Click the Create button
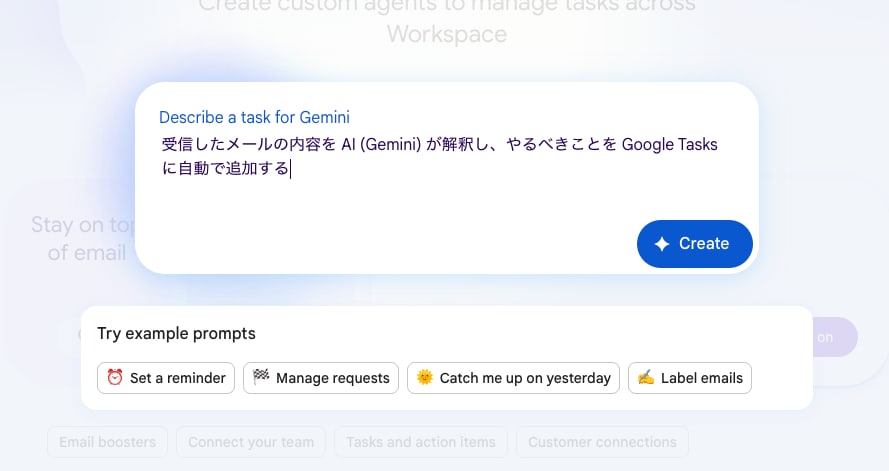889x471 pixels. (695, 244)
